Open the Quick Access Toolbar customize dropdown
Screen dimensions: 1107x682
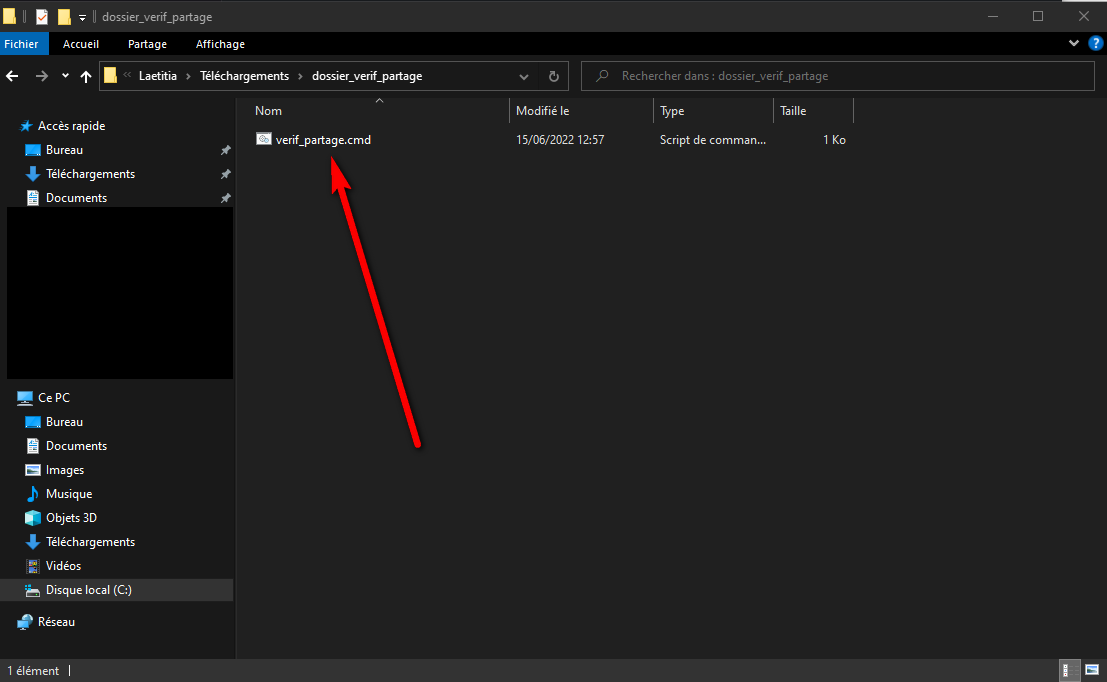(x=83, y=17)
